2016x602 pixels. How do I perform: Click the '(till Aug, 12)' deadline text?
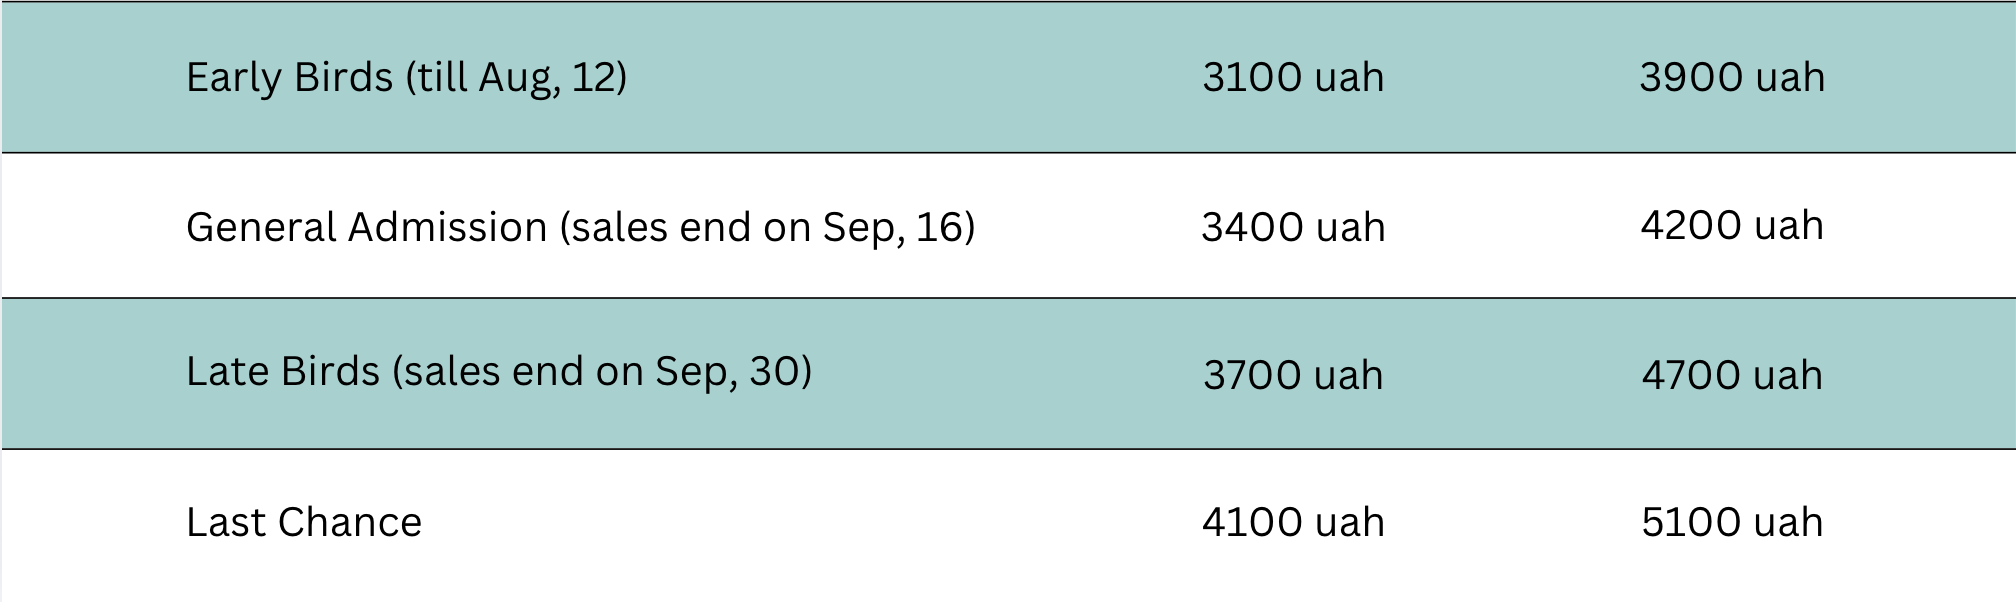click(516, 79)
